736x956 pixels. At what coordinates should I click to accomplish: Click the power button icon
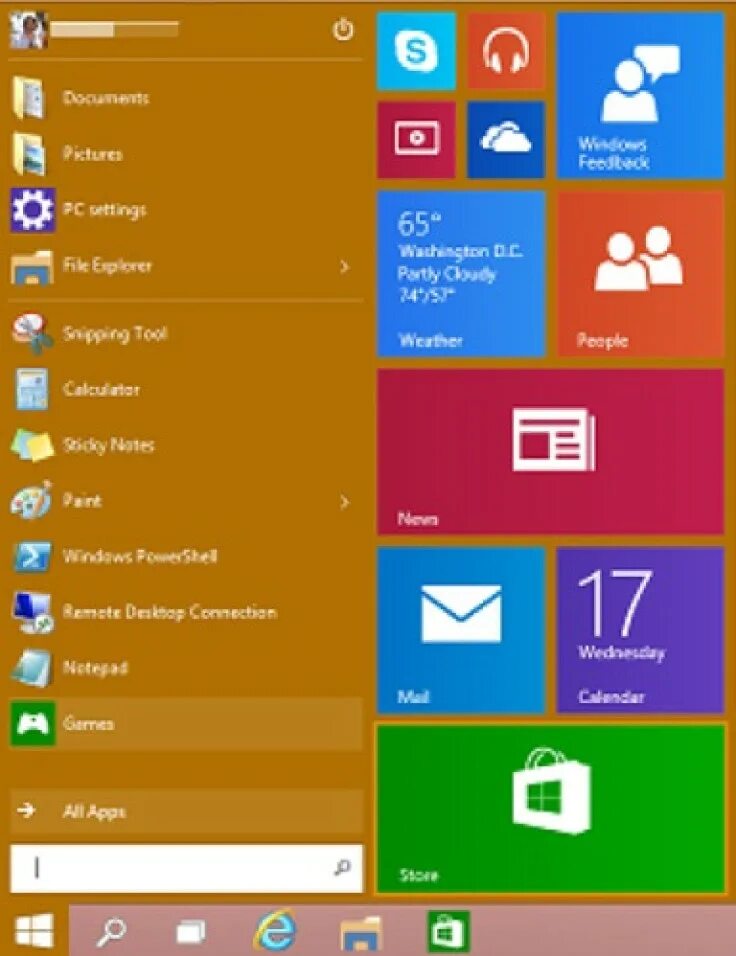[x=343, y=29]
